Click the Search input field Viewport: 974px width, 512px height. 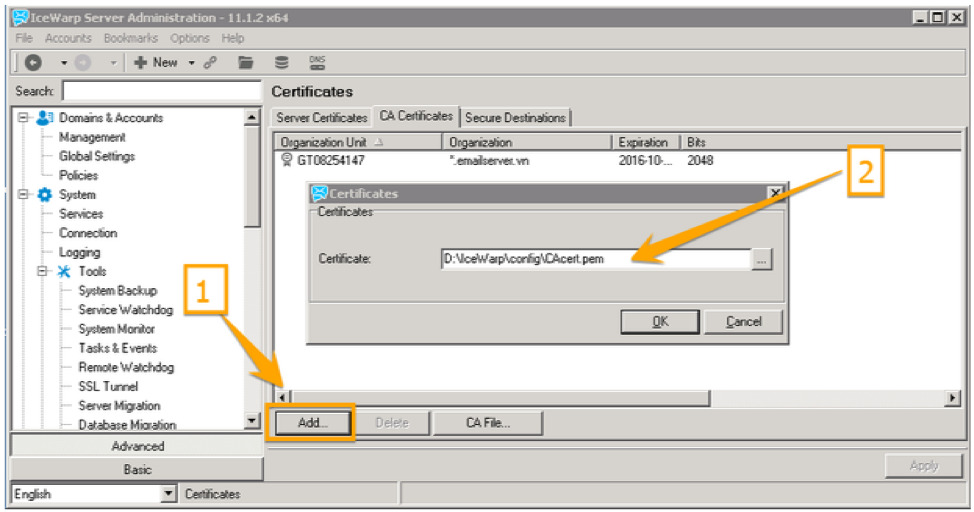point(162,91)
